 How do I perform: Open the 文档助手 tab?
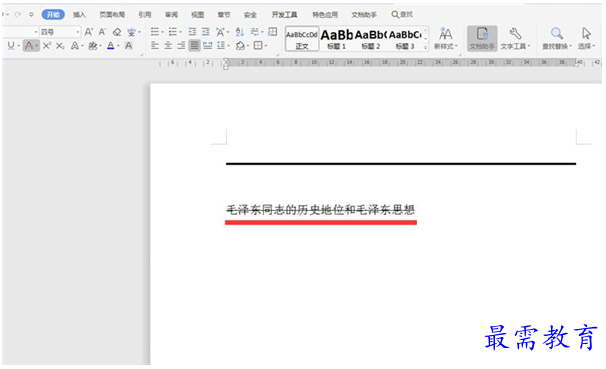364,15
